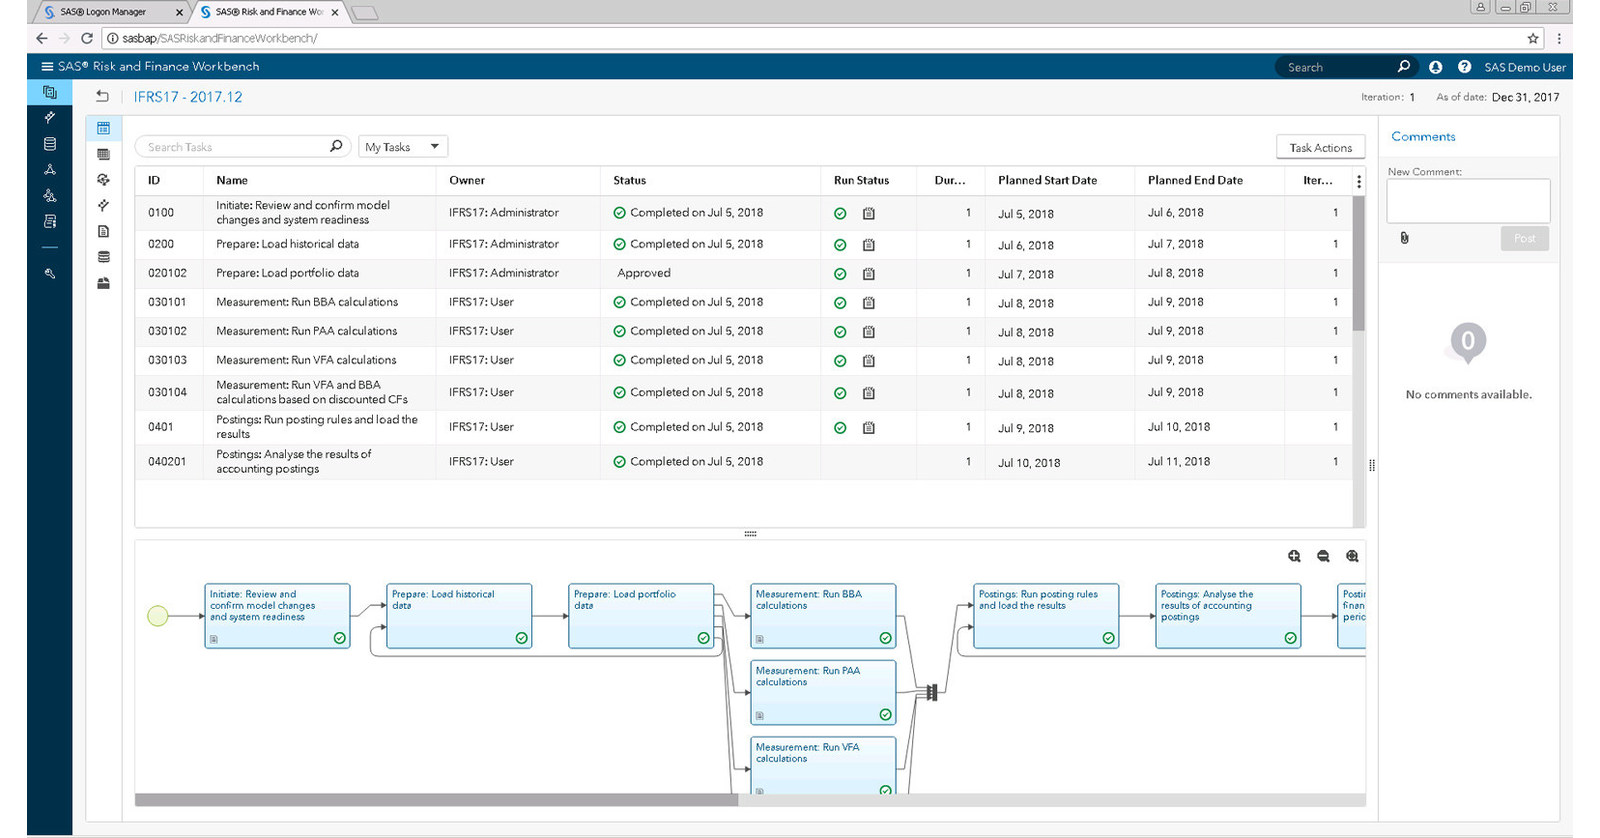This screenshot has width=1600, height=838.
Task: Open column options kebab menu in table header
Action: (x=1358, y=181)
